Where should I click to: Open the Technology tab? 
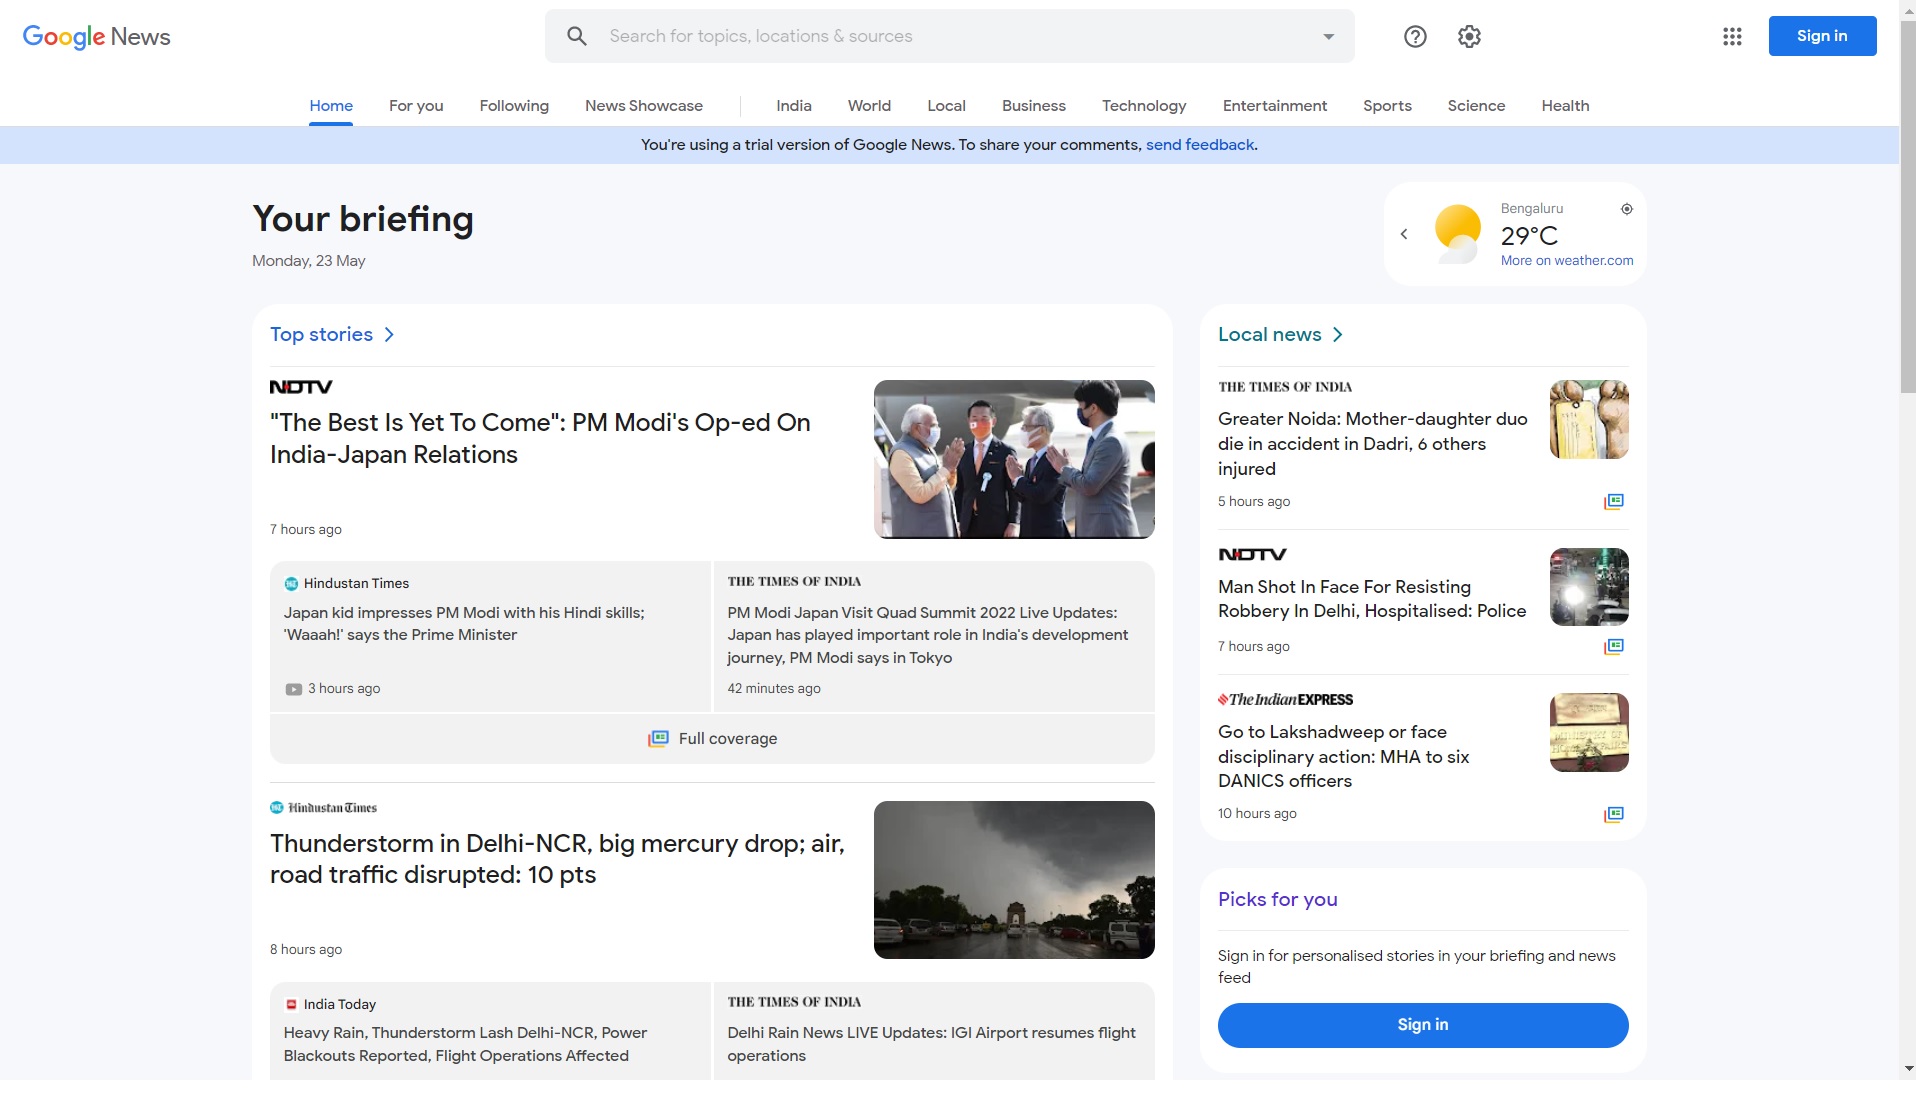(x=1144, y=106)
